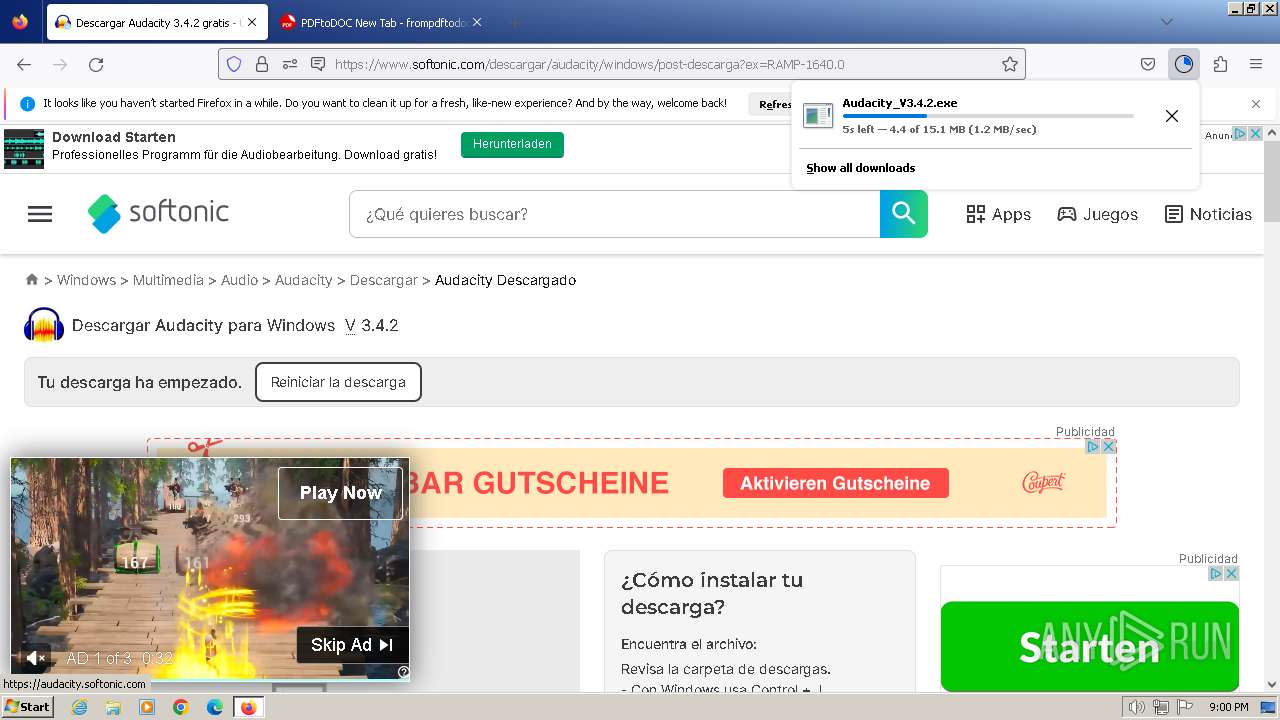This screenshot has width=1280, height=720.
Task: Click Aktivieren Gutscheine button
Action: [835, 483]
